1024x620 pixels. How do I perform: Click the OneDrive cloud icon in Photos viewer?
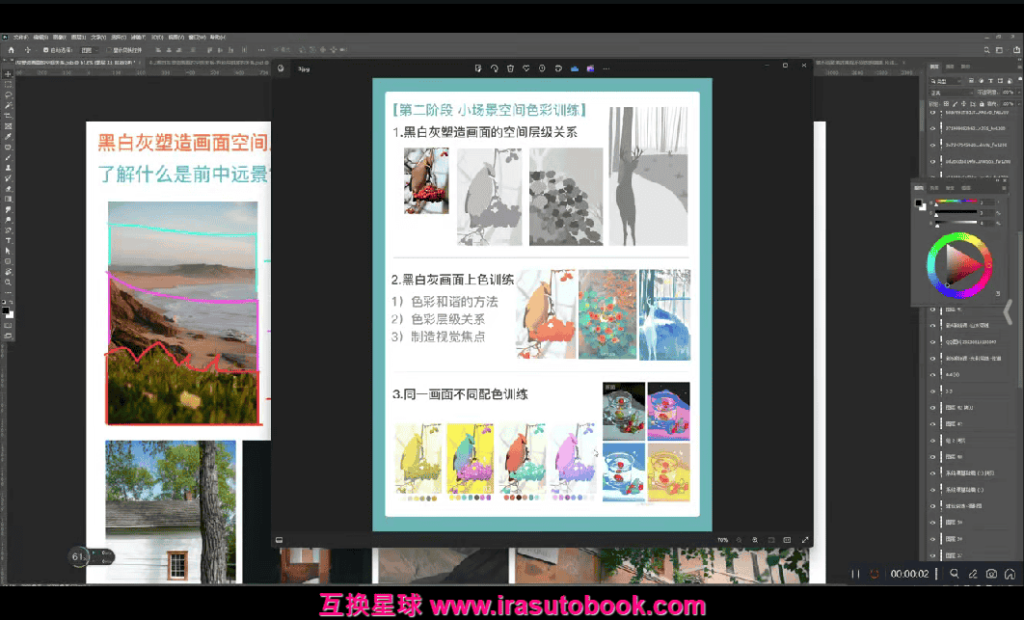tap(575, 68)
